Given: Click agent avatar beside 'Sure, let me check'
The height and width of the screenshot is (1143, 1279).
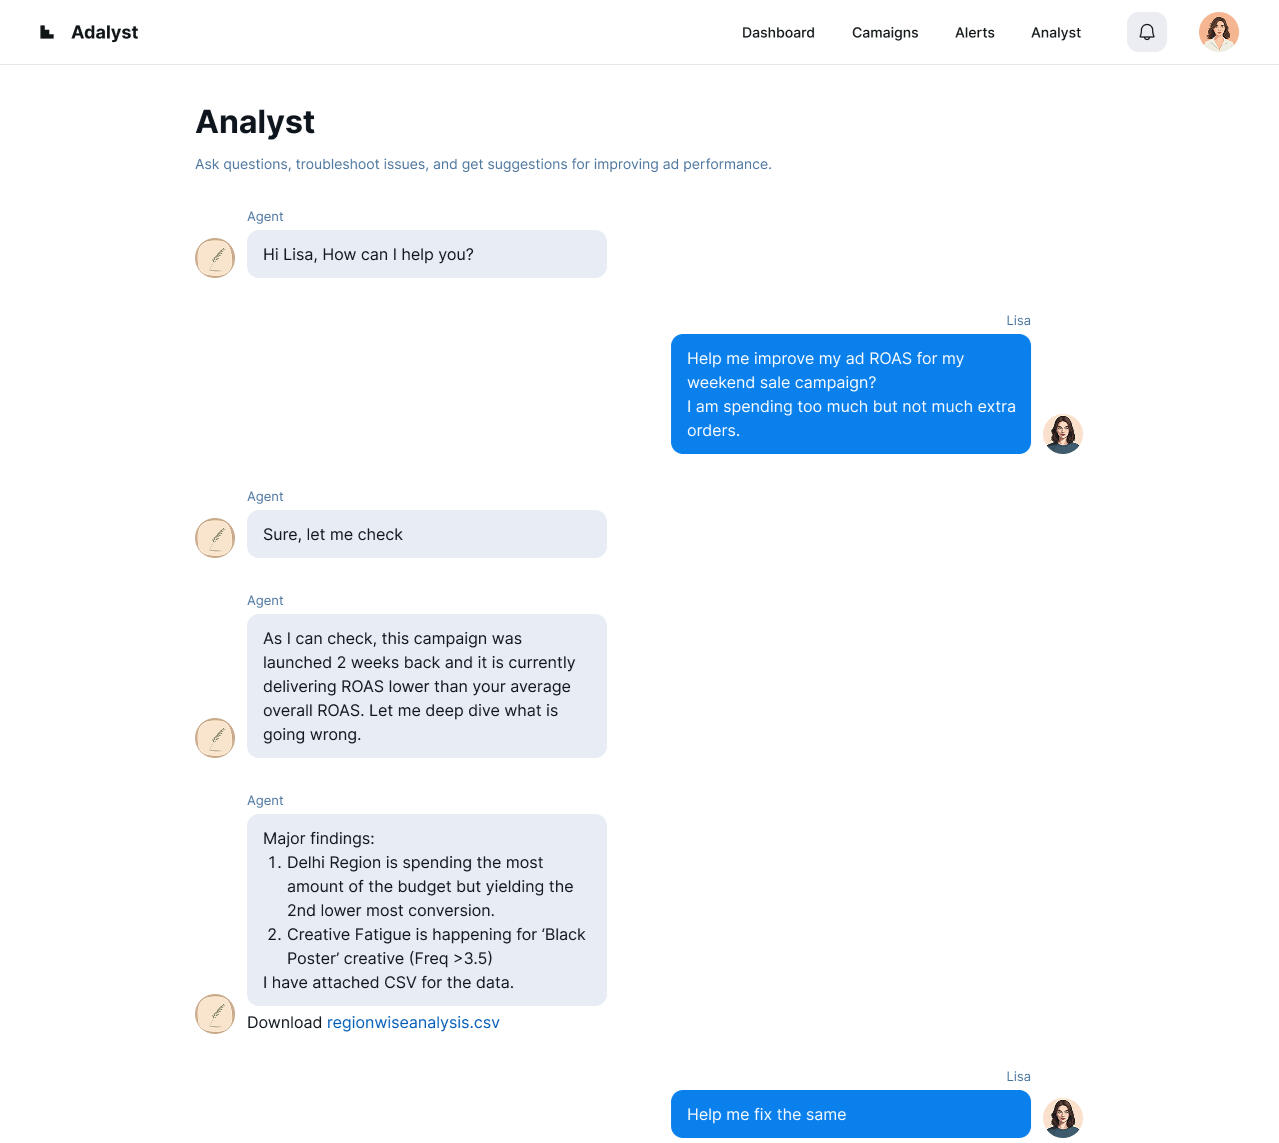Looking at the screenshot, I should (x=215, y=538).
